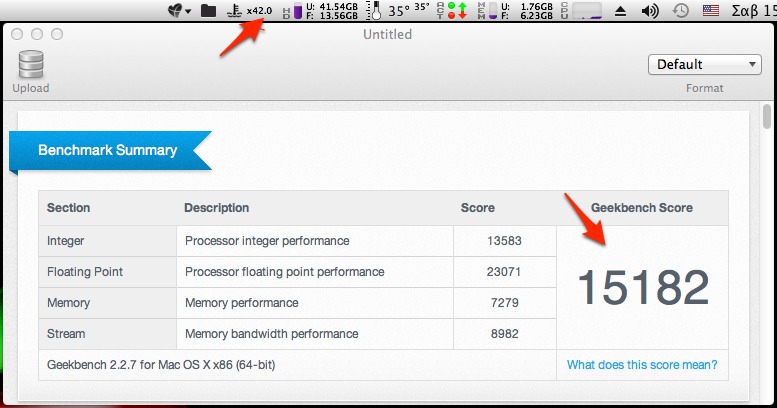Open the x42.0 CPU multiplier menu item

[249, 10]
